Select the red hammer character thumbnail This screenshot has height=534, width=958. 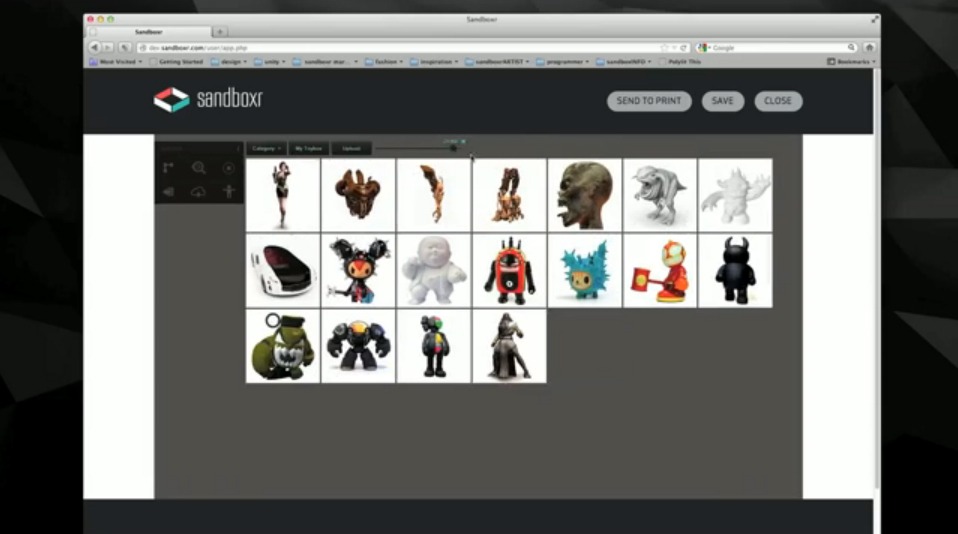click(660, 271)
